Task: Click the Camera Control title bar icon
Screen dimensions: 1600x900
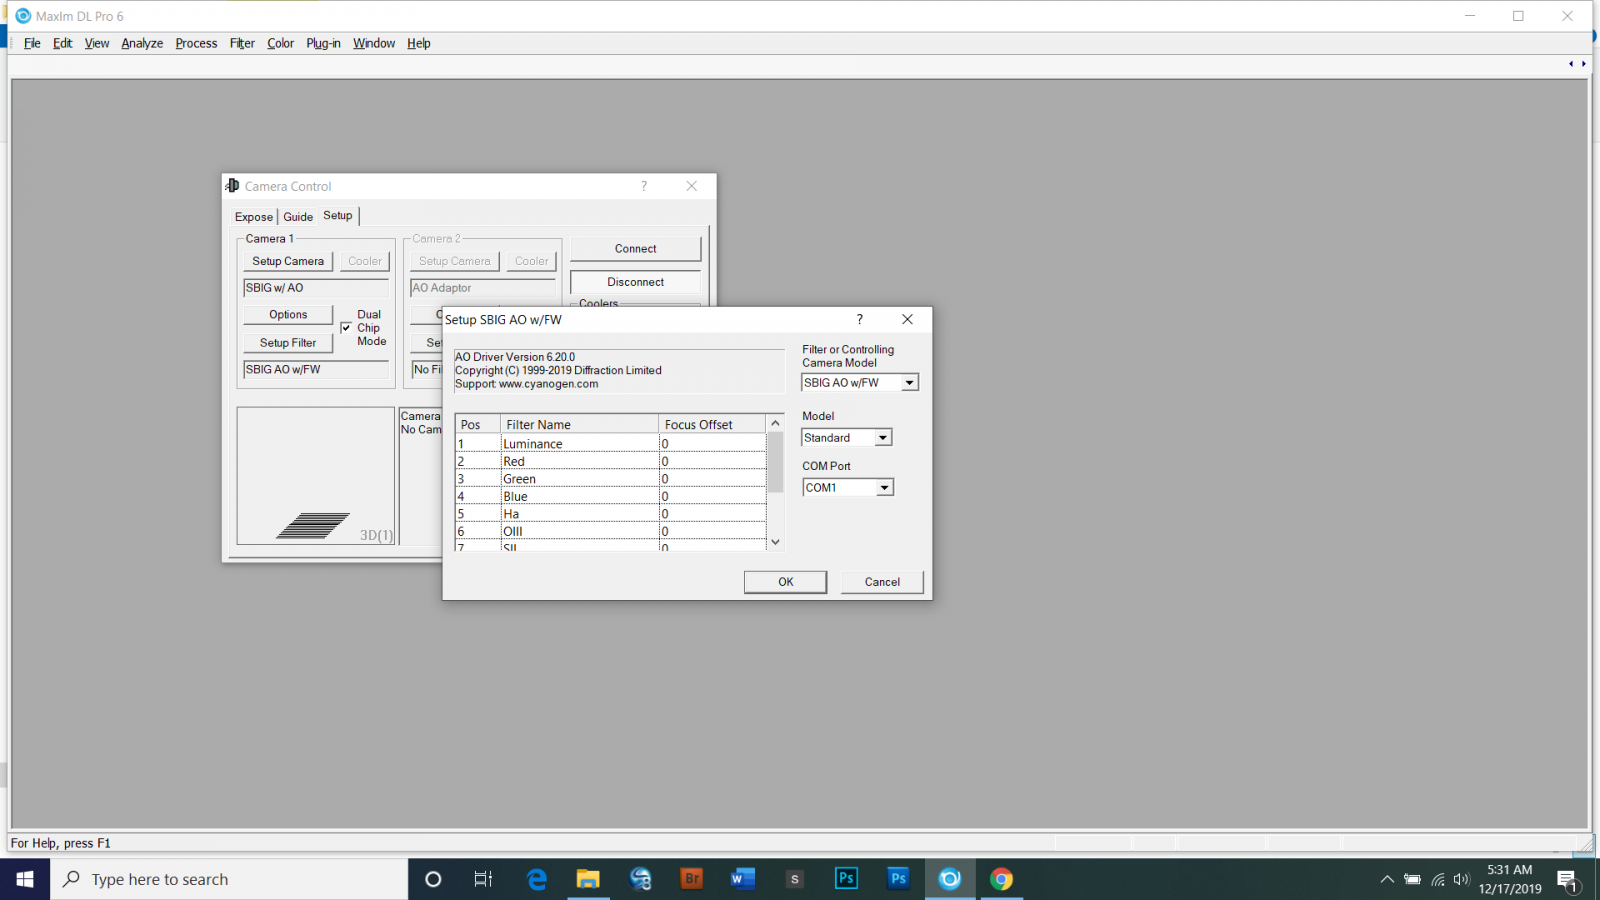Action: [x=233, y=186]
